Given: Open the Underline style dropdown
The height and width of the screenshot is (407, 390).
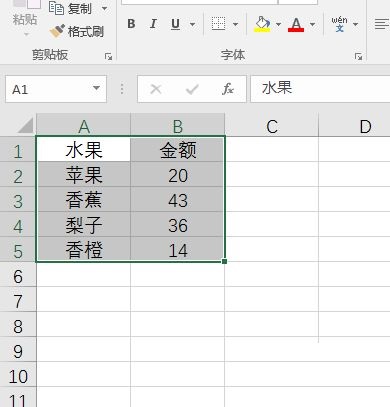Looking at the screenshot, I should click(192, 24).
